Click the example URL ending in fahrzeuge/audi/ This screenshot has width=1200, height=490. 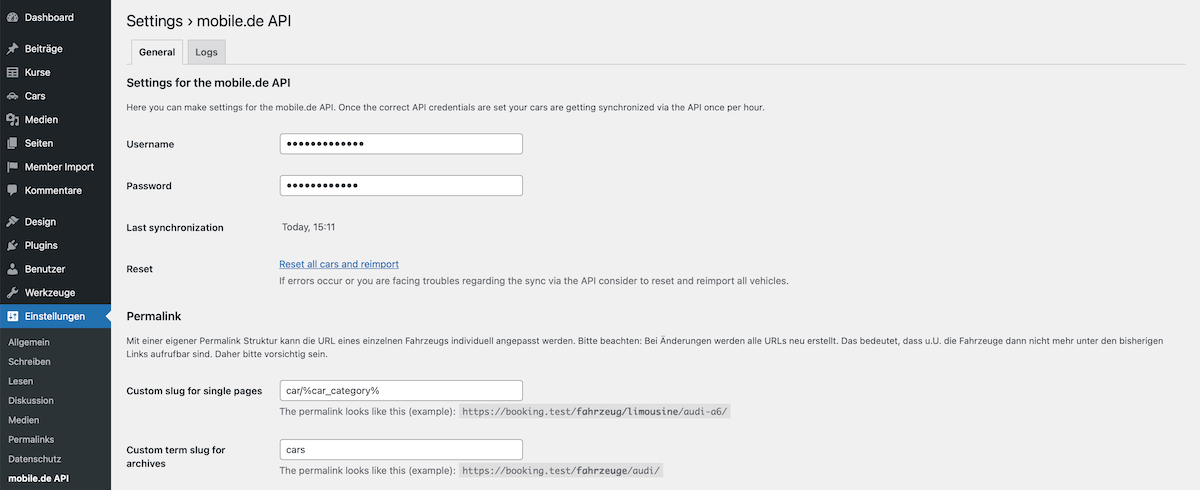click(x=562, y=470)
